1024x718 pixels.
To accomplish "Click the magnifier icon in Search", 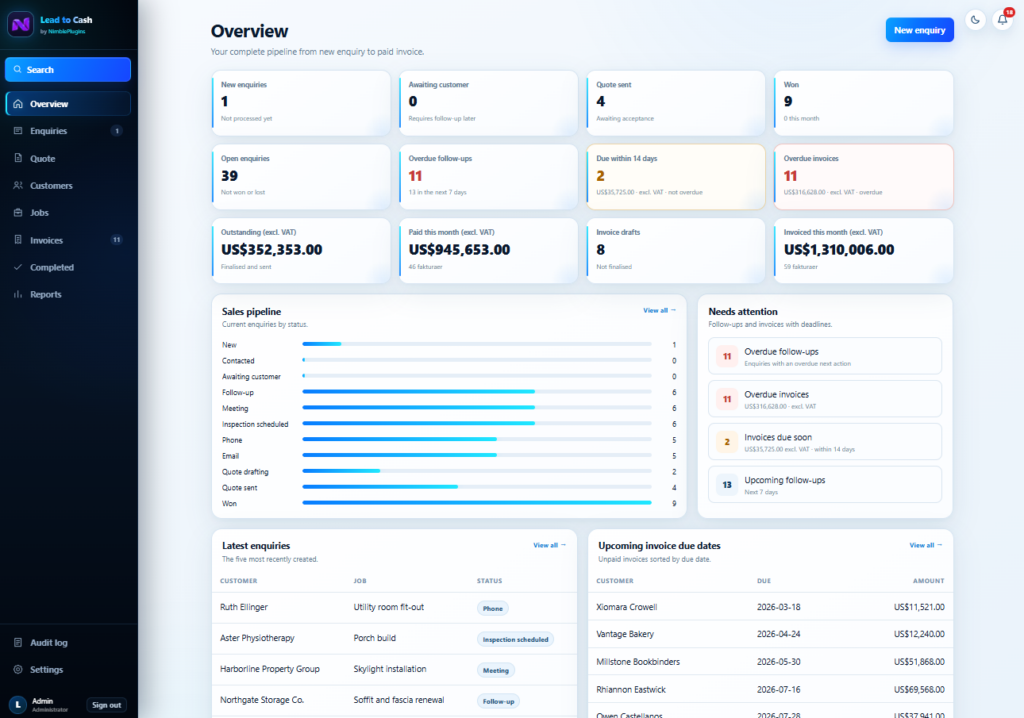I will point(18,69).
